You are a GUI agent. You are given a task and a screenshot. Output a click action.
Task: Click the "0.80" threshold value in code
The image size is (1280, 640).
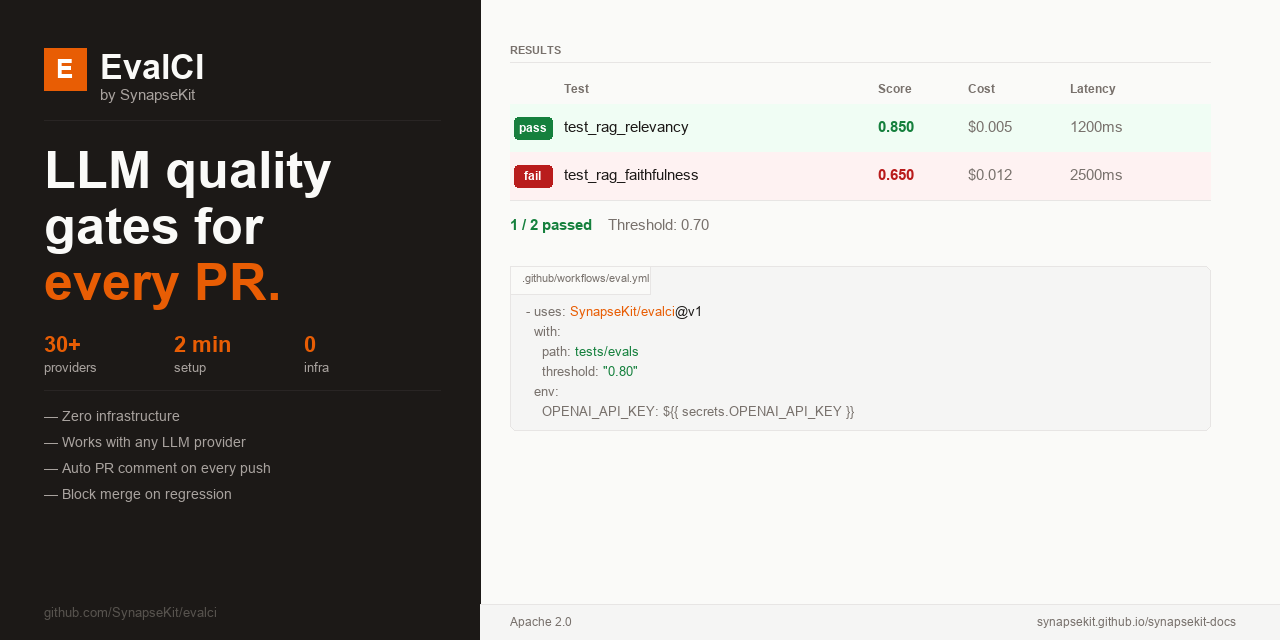tap(620, 372)
